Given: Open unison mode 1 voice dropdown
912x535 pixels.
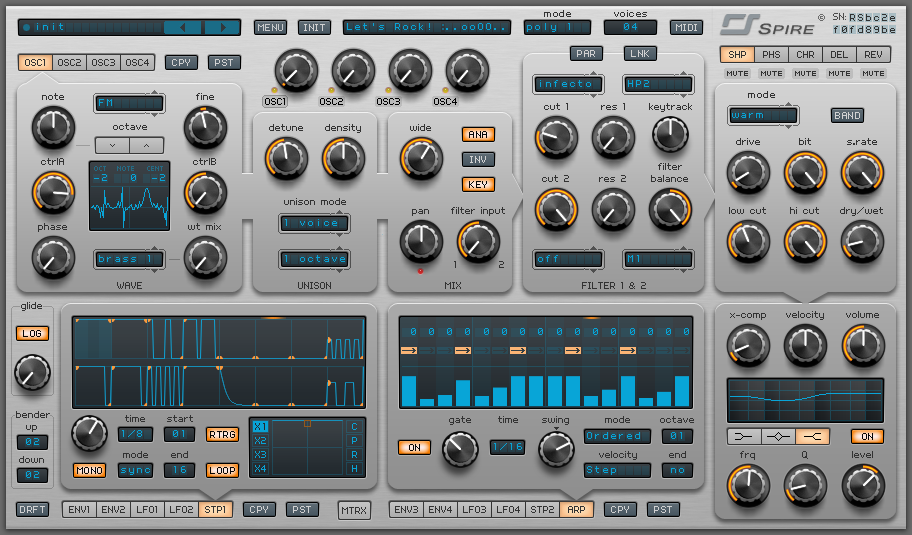Looking at the screenshot, I should pyautogui.click(x=314, y=223).
